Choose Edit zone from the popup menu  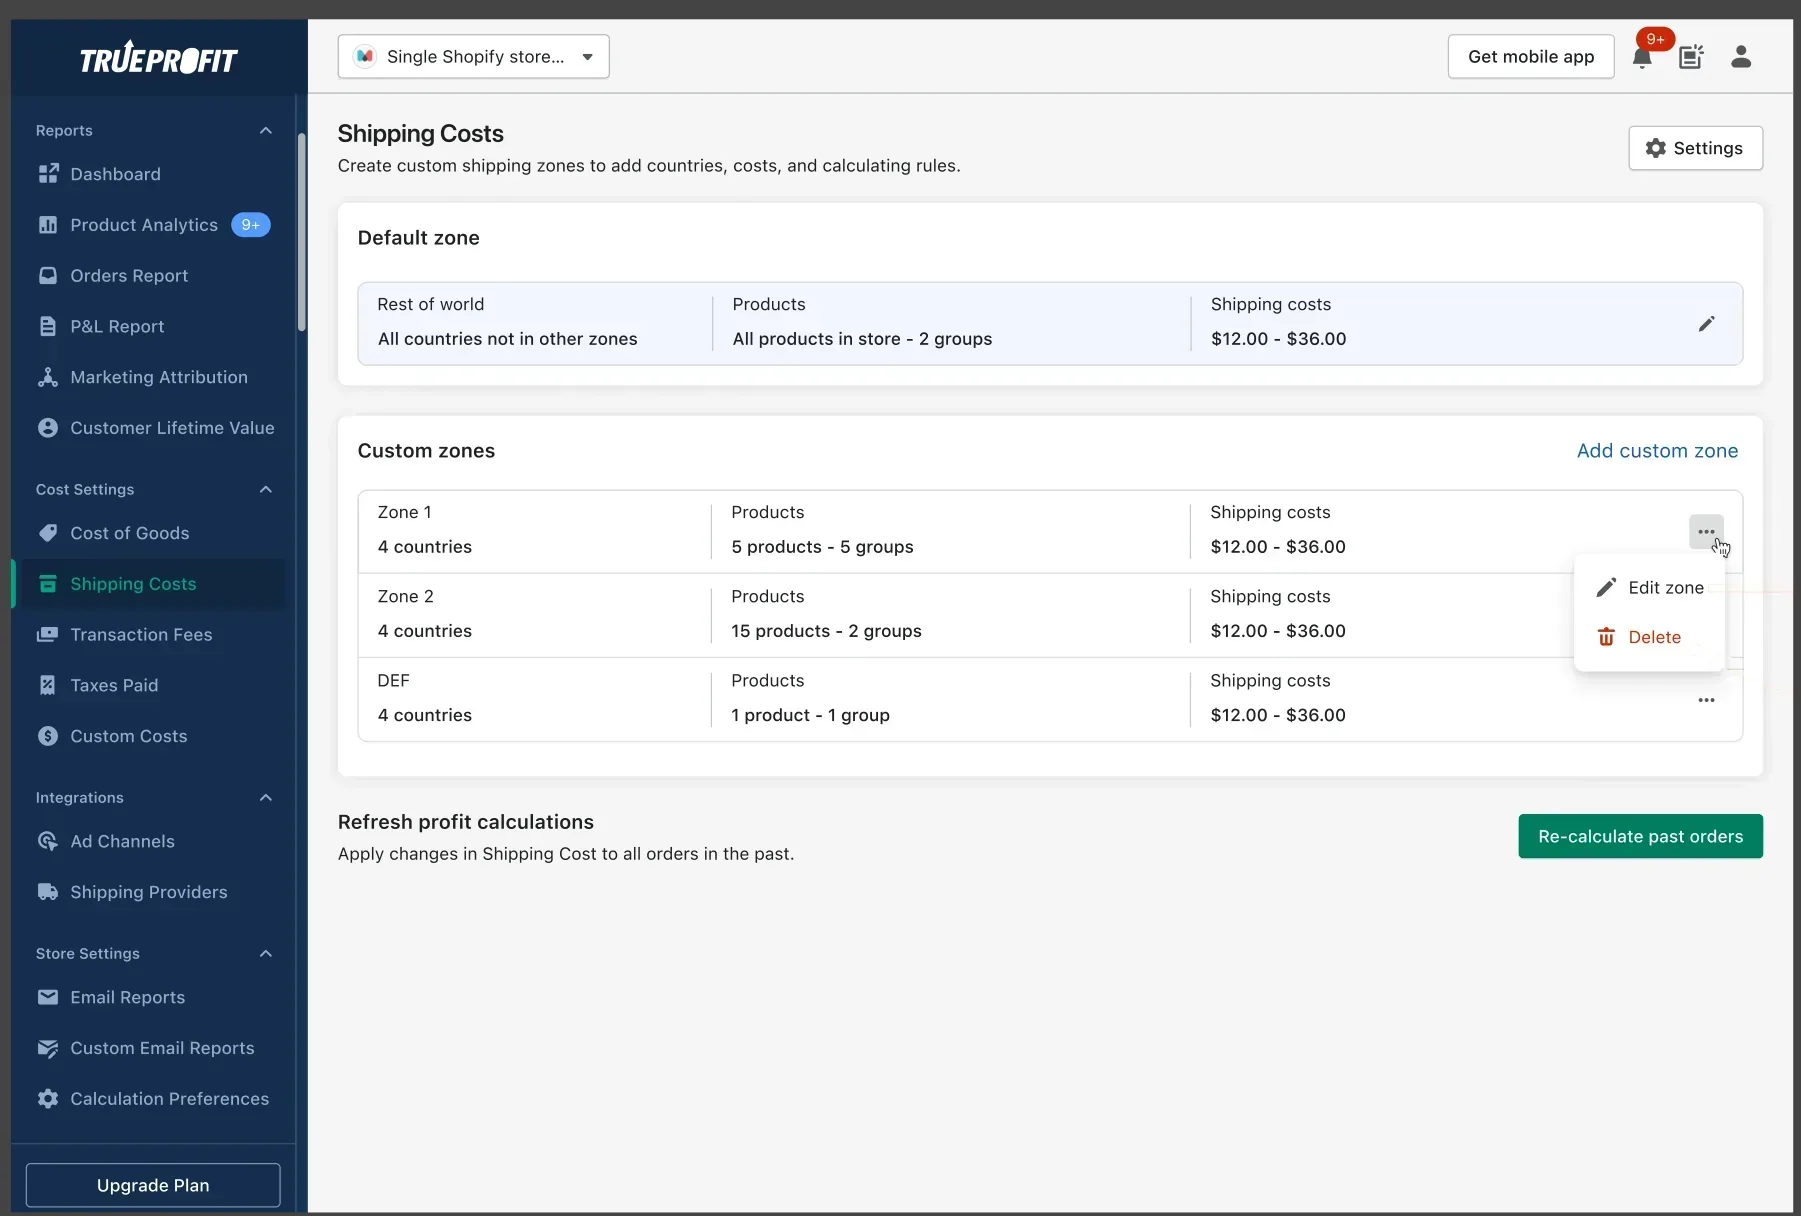1650,588
